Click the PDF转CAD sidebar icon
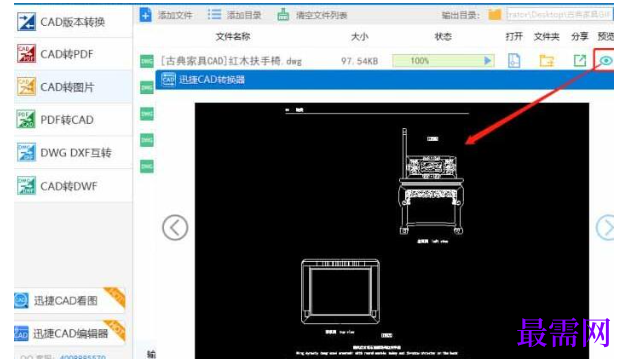629x364 pixels. click(26, 119)
